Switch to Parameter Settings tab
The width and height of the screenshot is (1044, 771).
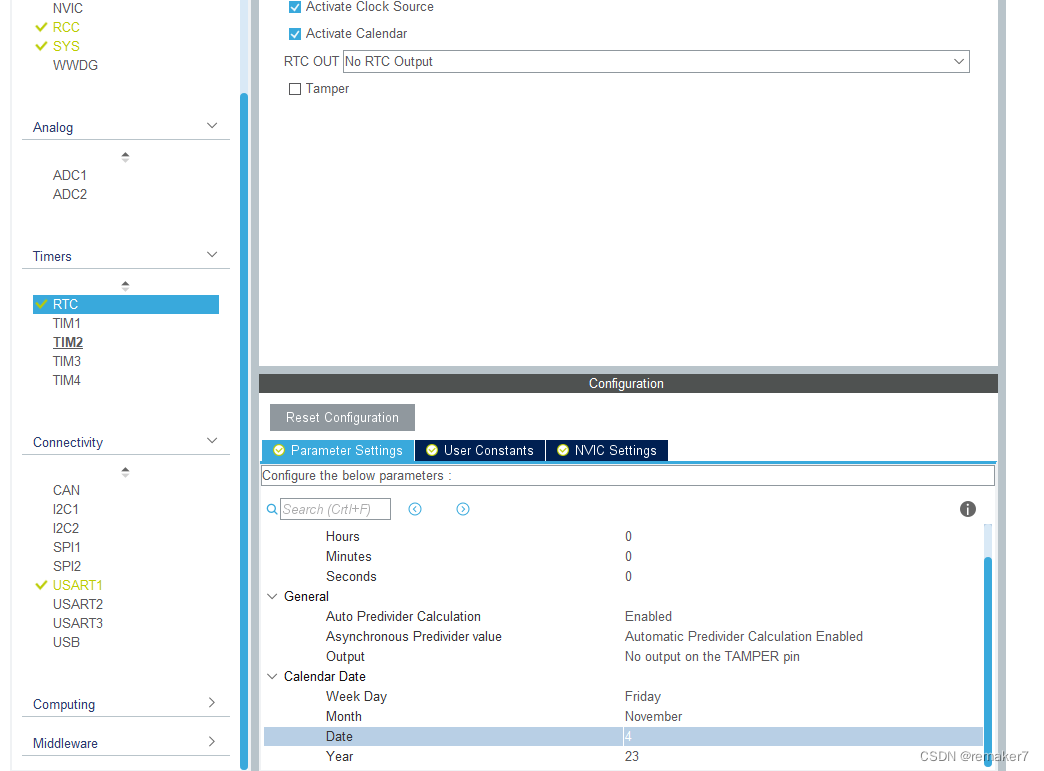click(338, 451)
